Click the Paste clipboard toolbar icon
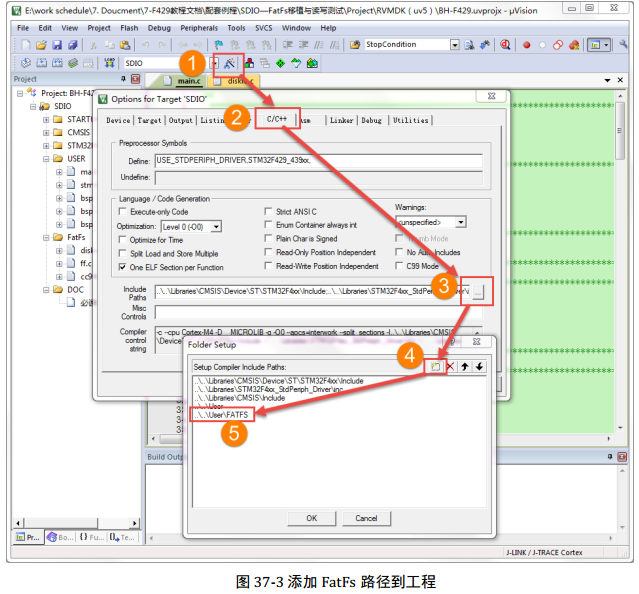This screenshot has height=594, width=639. 126,45
